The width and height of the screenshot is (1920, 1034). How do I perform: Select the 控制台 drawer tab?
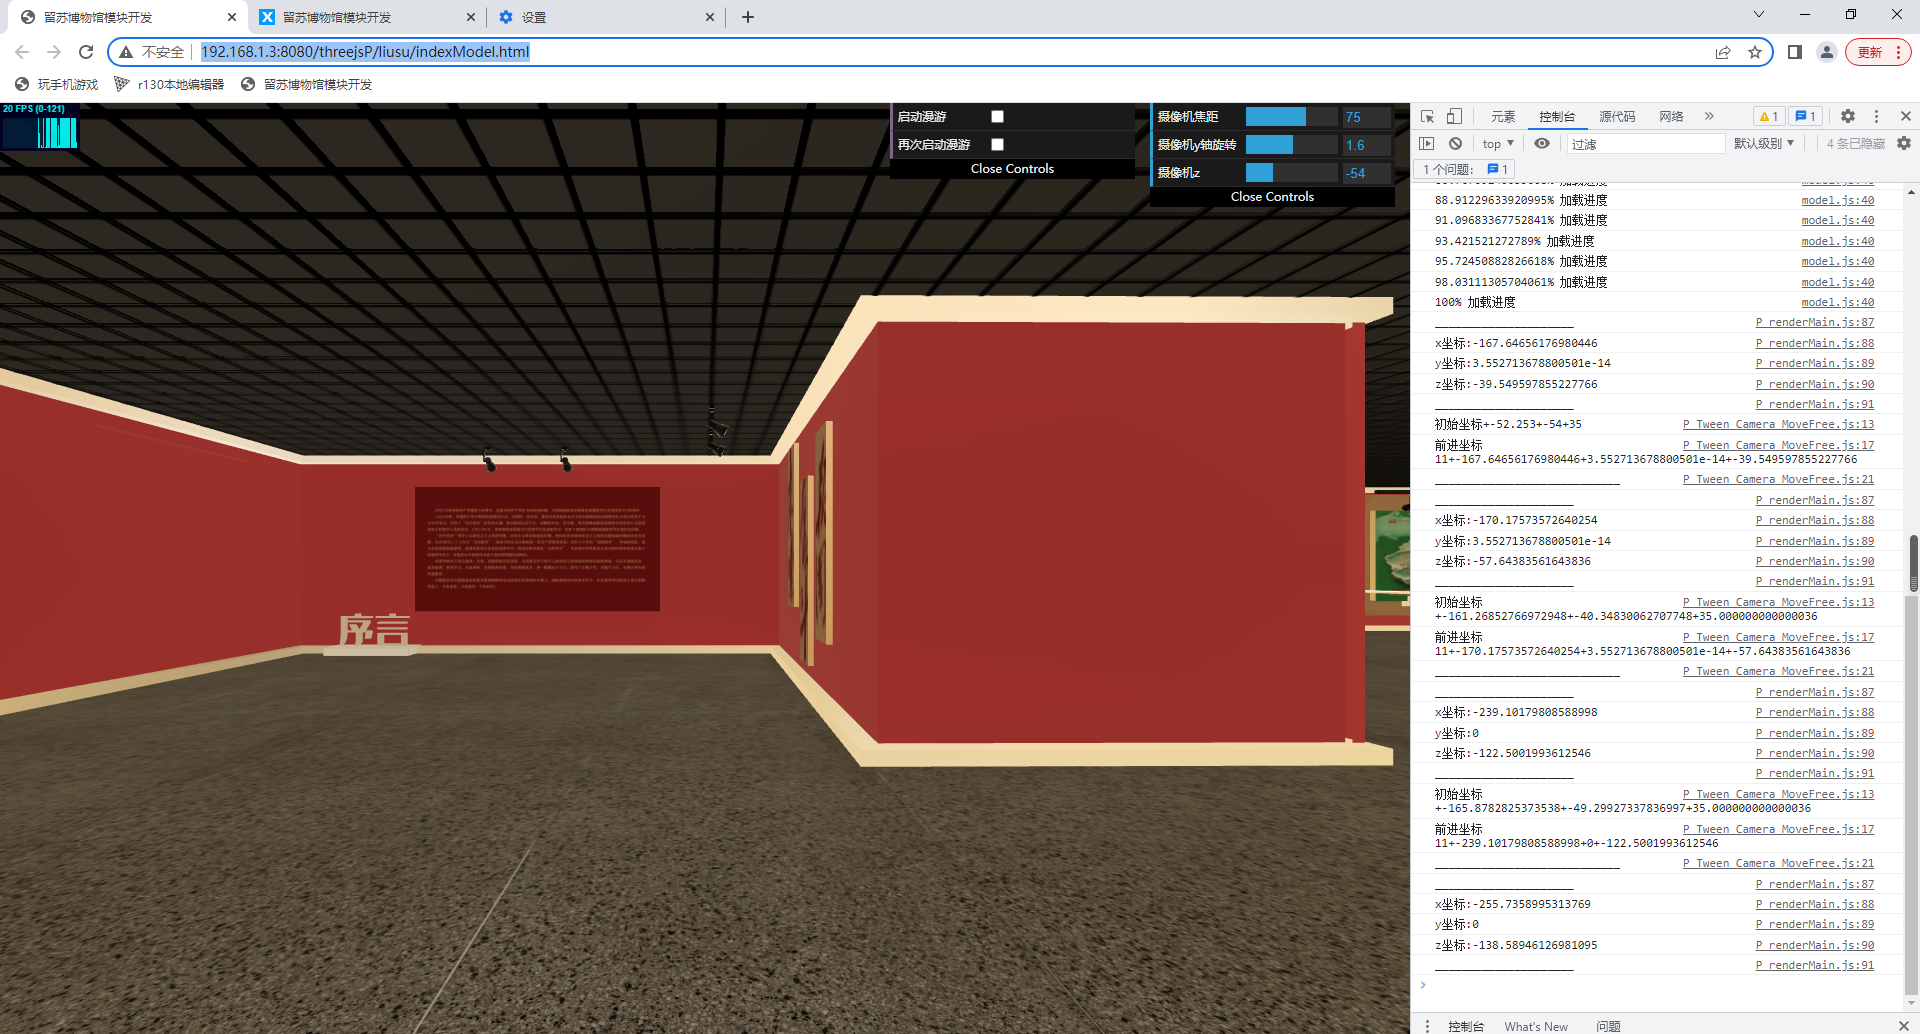click(1466, 1026)
